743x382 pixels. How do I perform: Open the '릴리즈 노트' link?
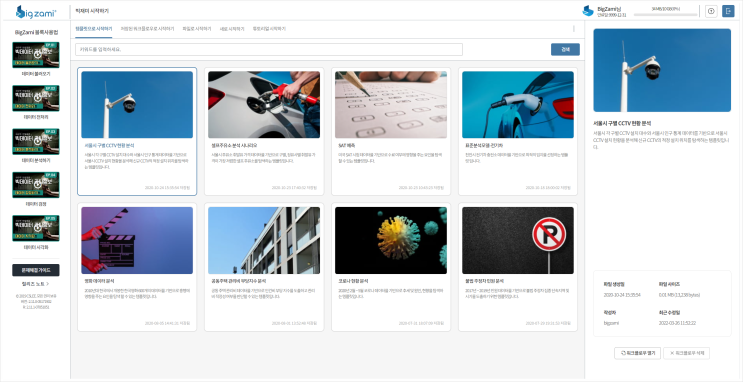pos(36,284)
